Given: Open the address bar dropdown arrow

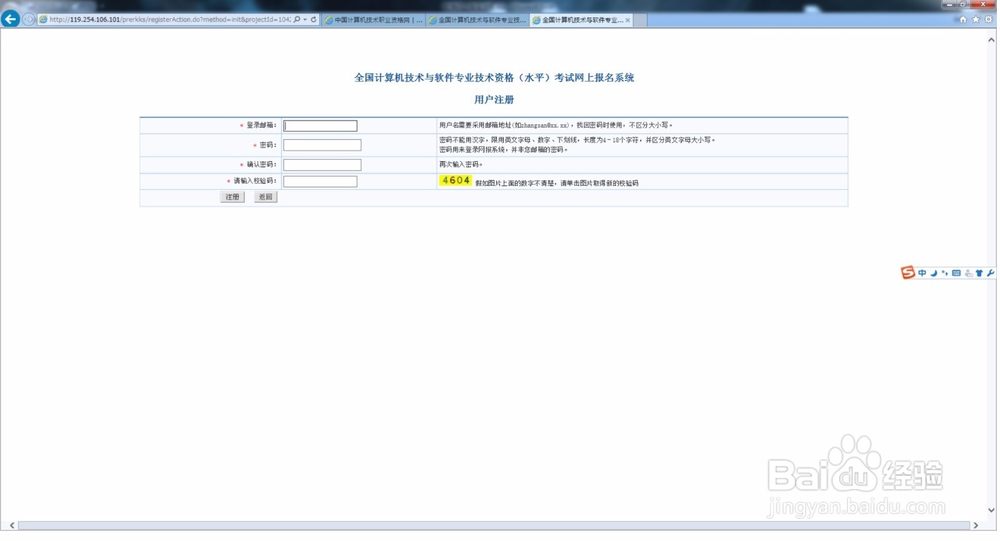Looking at the screenshot, I should pos(305,20).
